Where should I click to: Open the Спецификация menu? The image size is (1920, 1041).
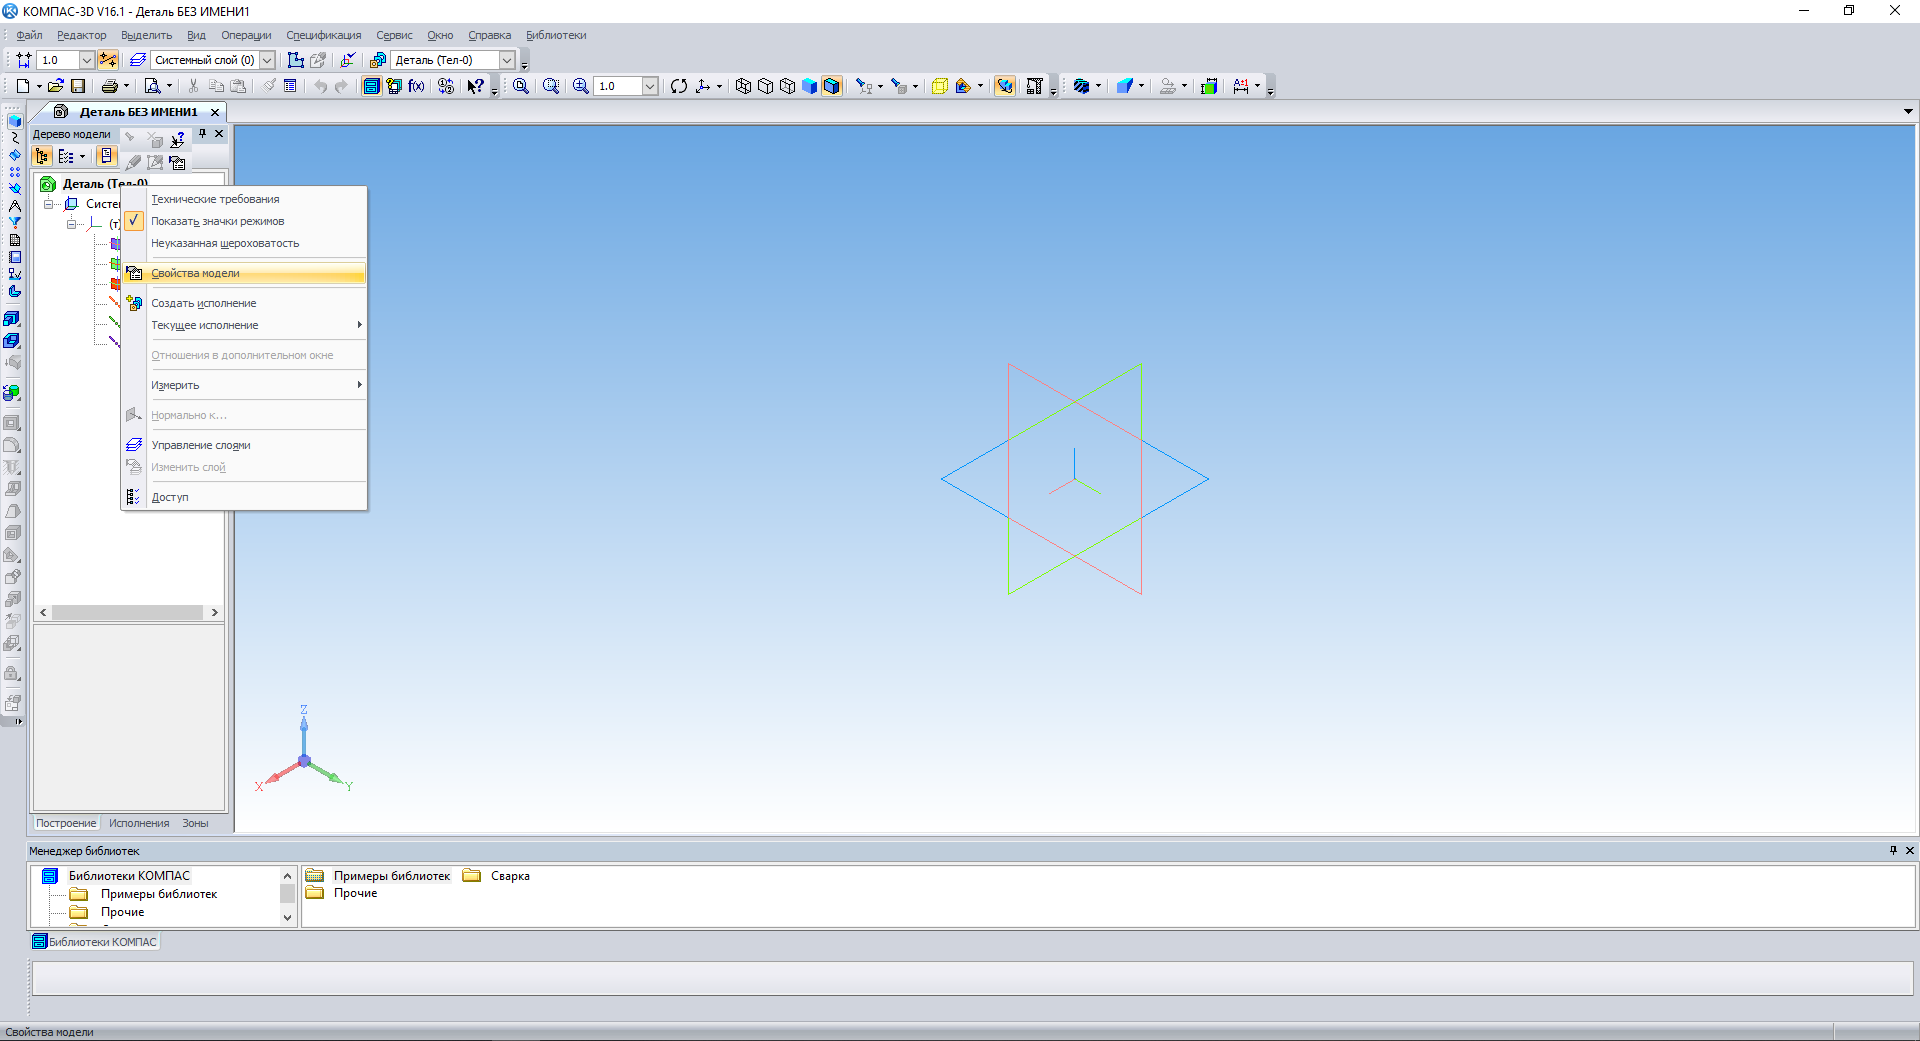click(x=323, y=35)
